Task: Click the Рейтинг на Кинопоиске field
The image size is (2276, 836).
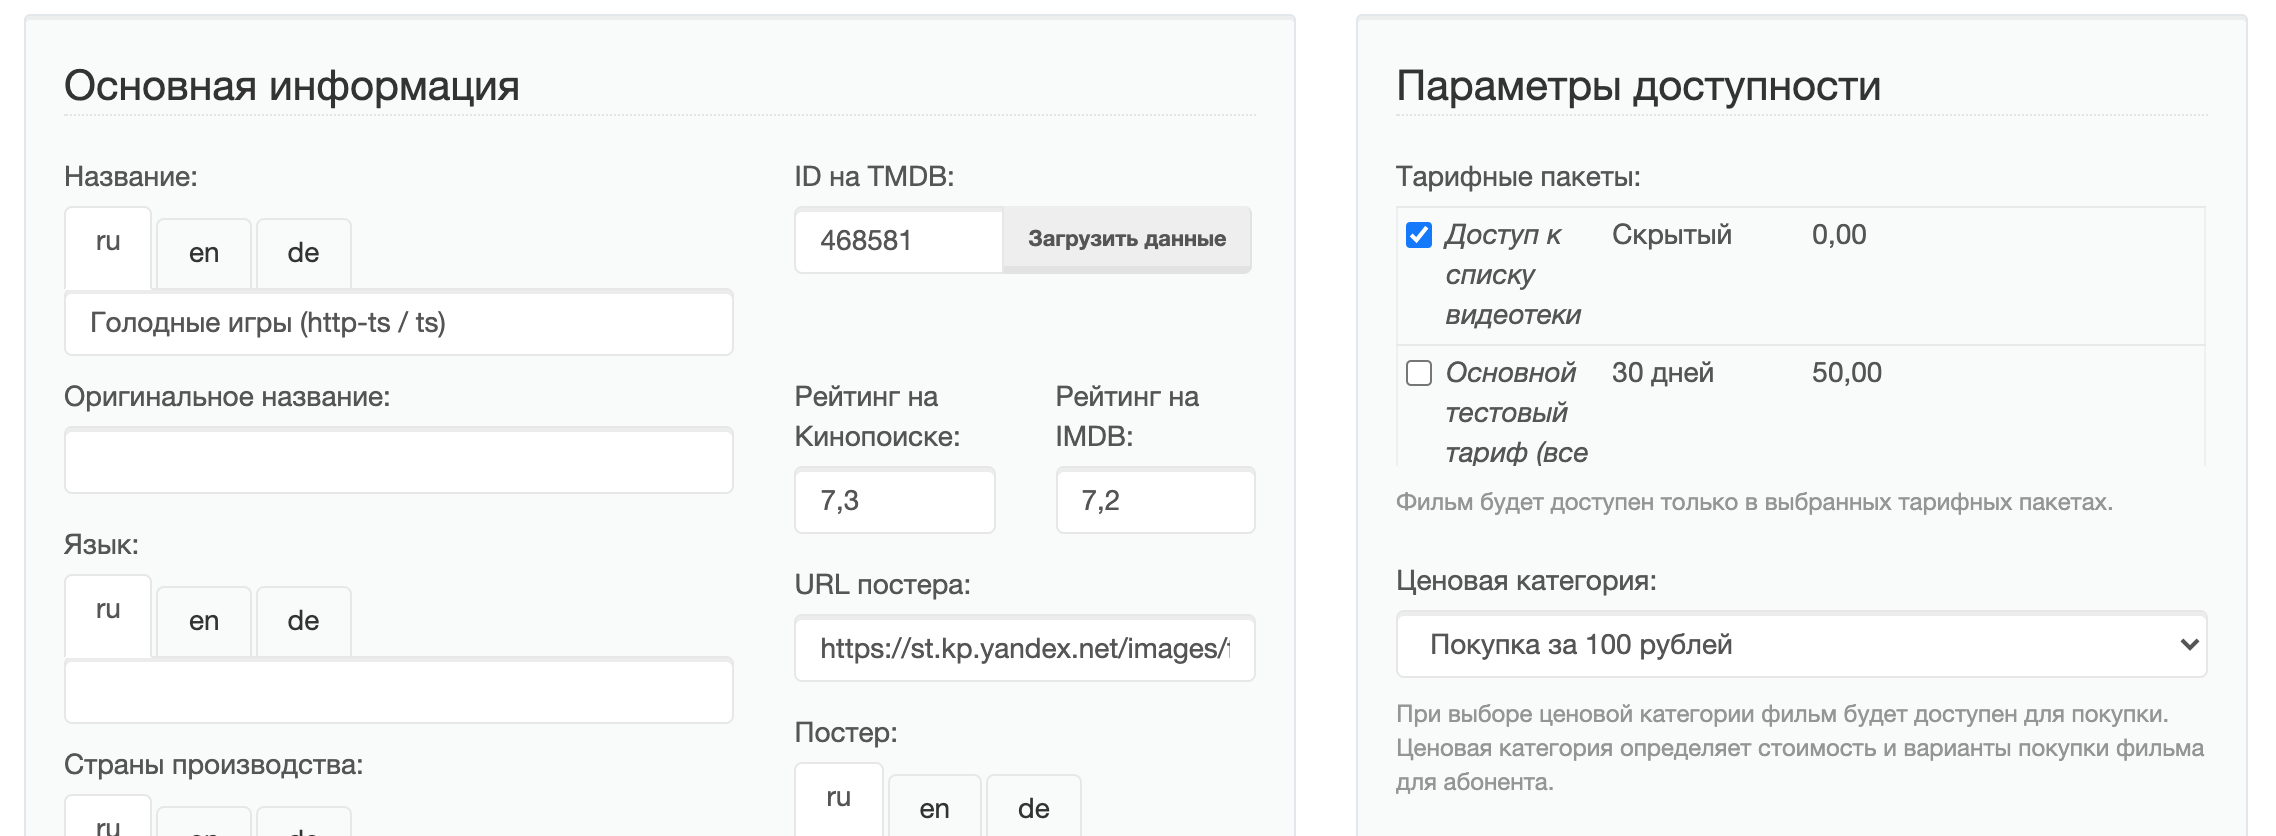Action: (x=895, y=500)
